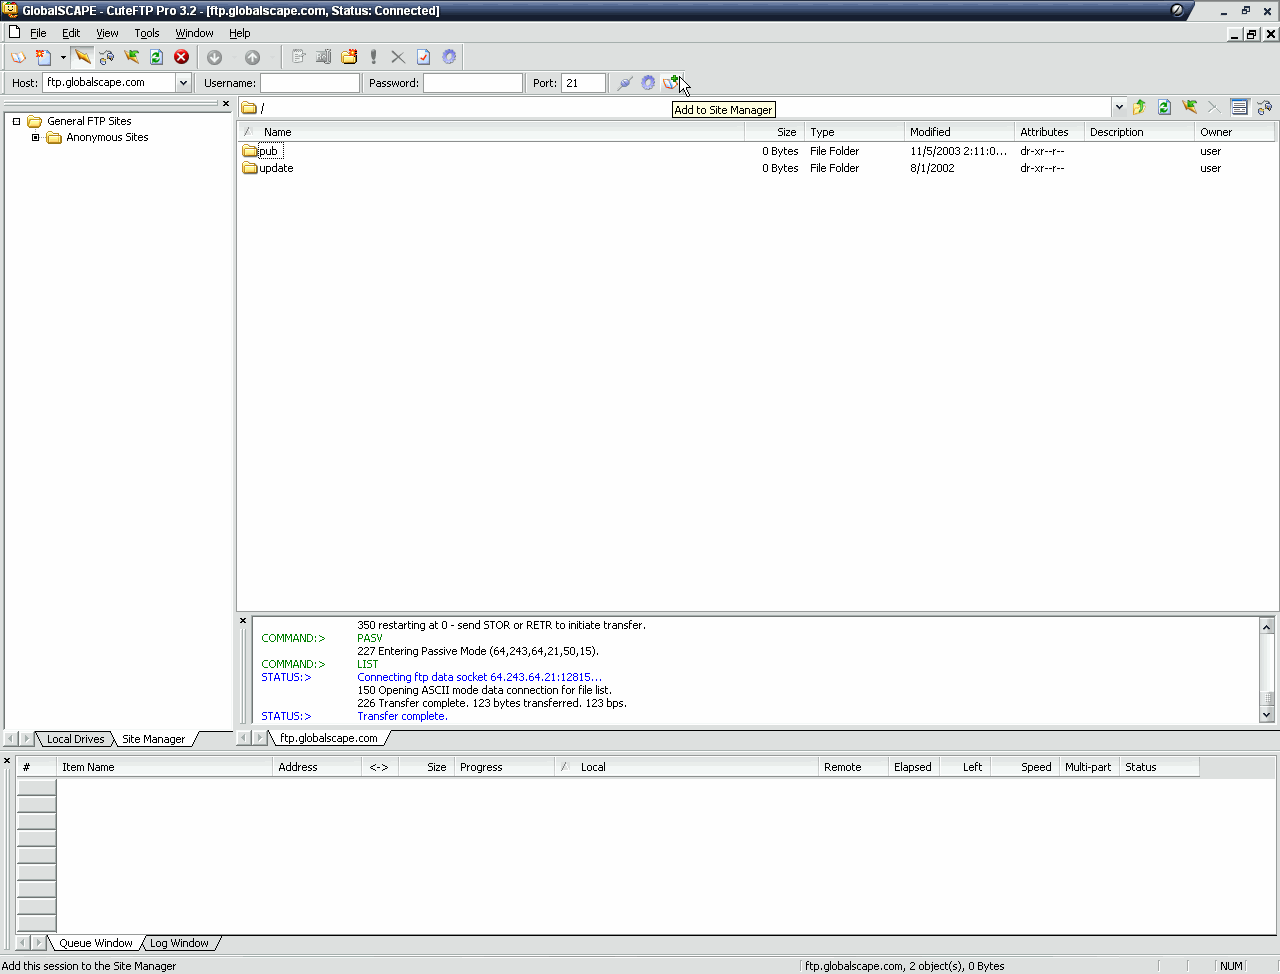
Task: Click the main toolbar Refresh icon
Action: point(156,57)
